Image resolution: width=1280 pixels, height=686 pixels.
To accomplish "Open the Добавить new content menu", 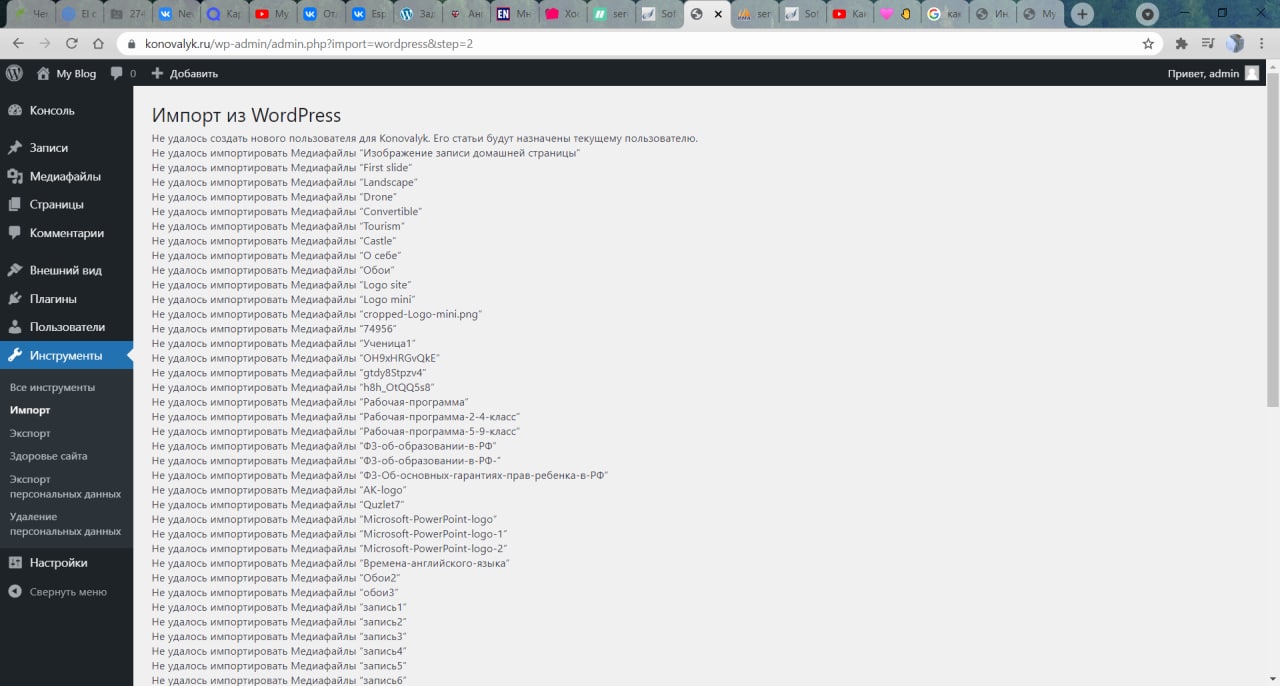I will point(184,73).
